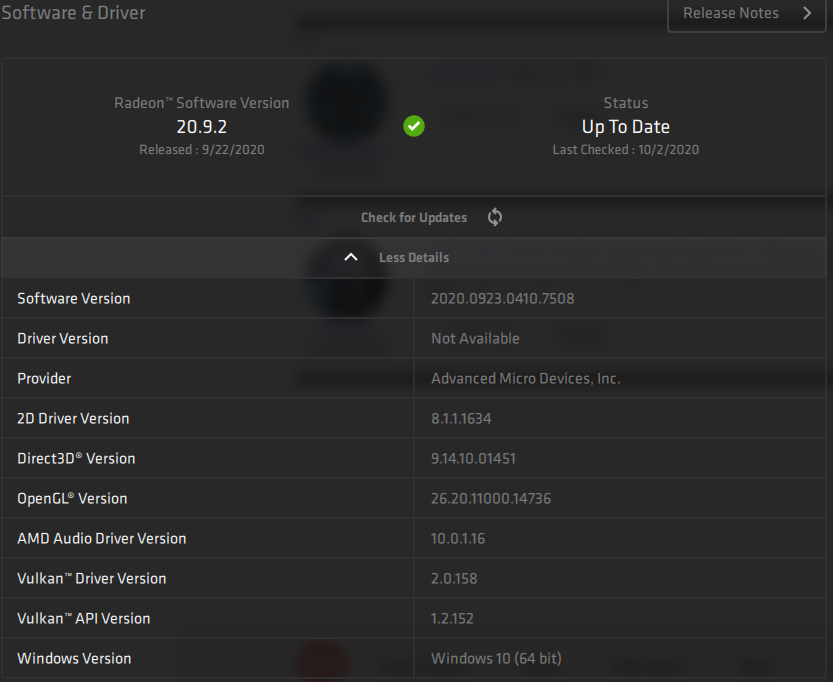833x682 pixels.
Task: Open the Release Notes button
Action: pos(746,14)
